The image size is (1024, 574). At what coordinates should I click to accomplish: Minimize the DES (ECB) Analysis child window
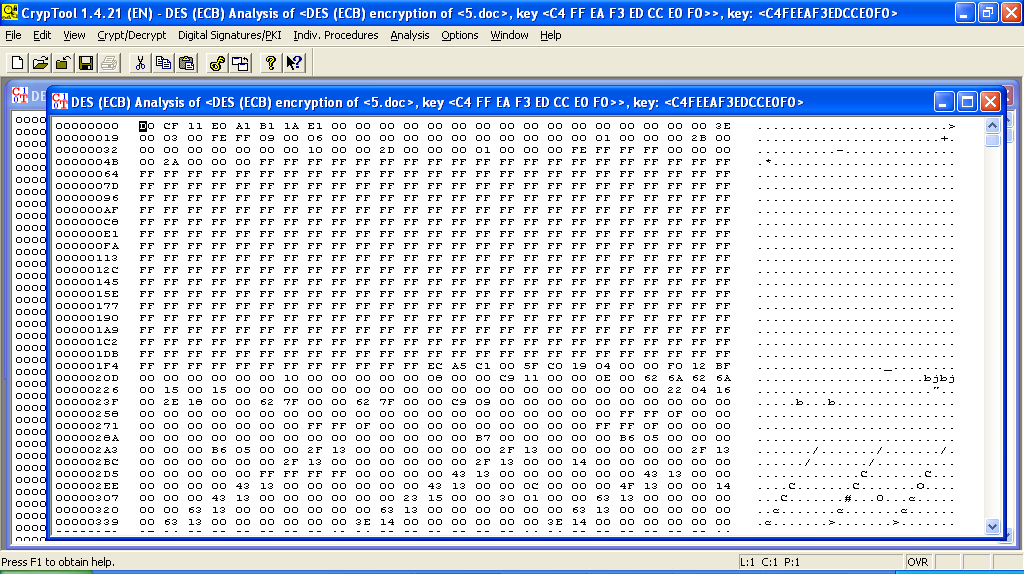pos(944,101)
